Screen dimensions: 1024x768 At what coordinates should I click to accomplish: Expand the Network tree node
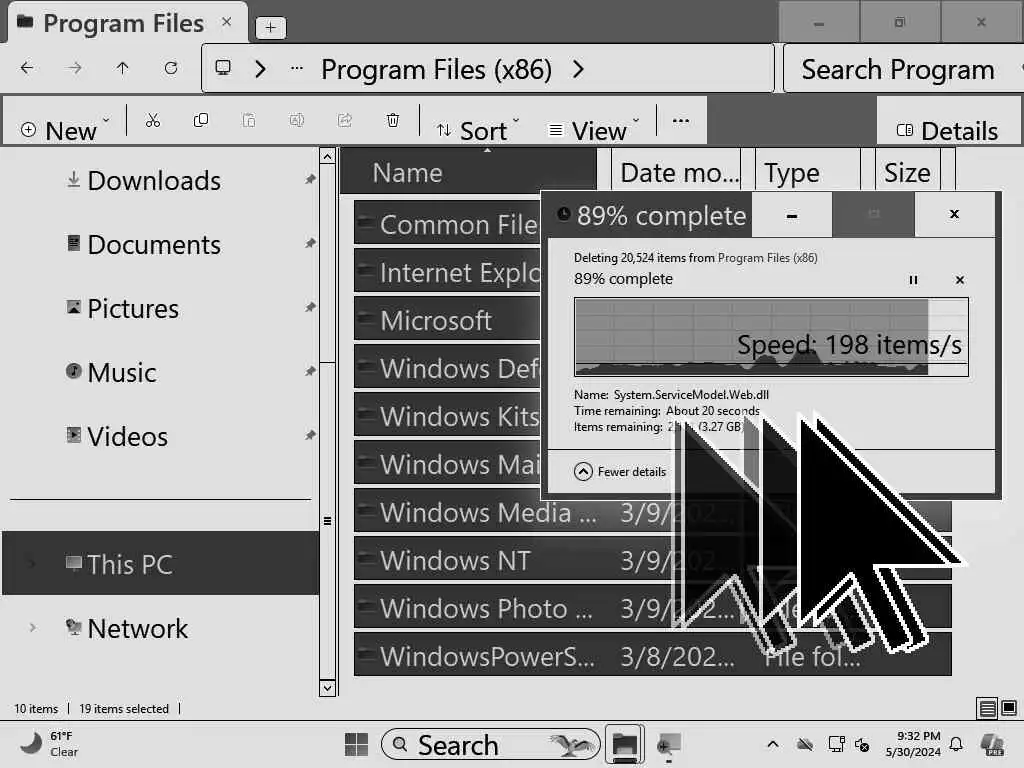(33, 628)
